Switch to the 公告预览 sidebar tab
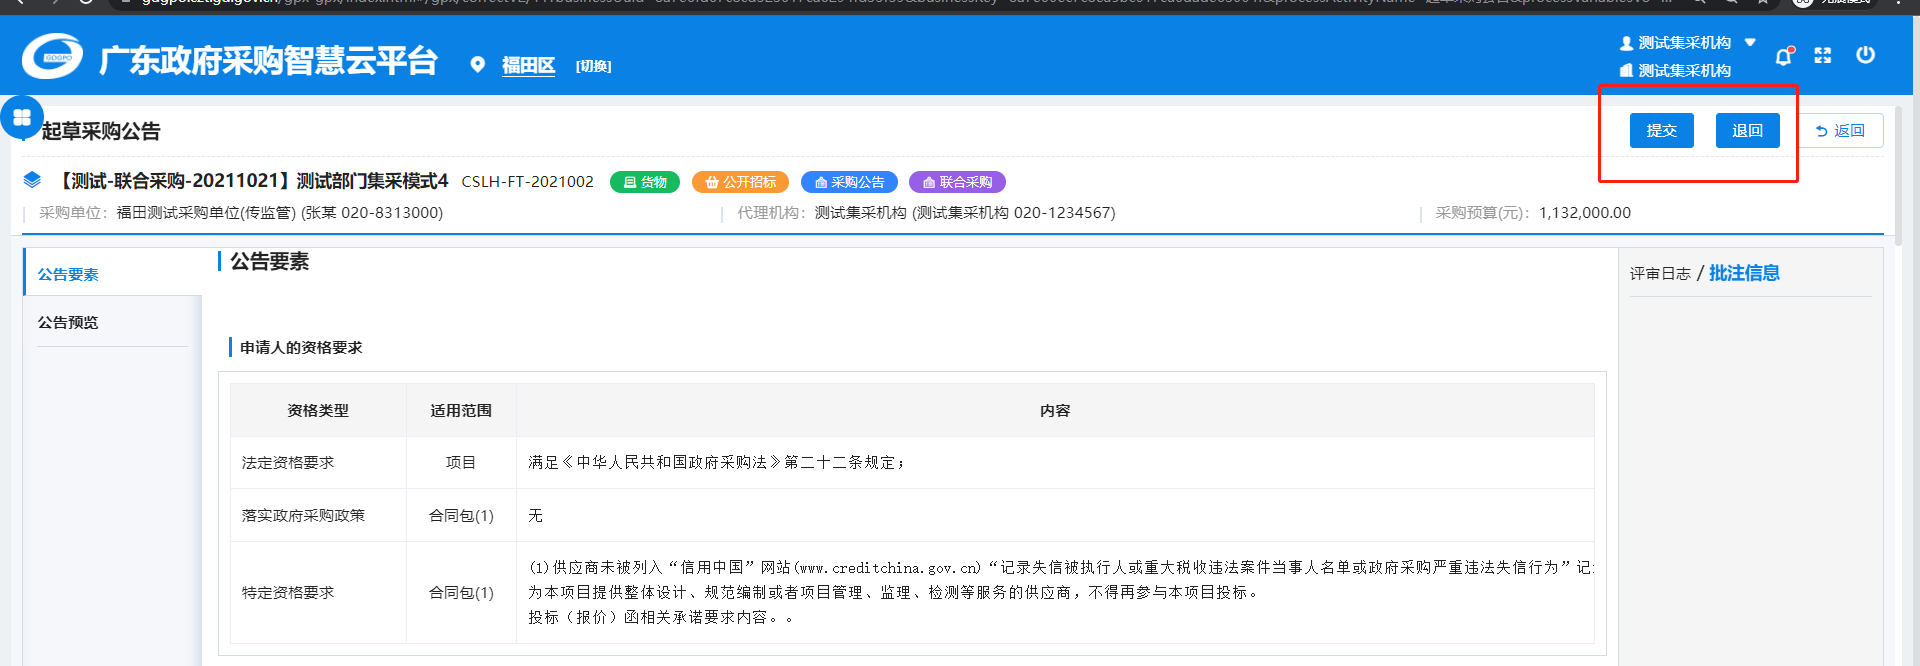 tap(68, 322)
